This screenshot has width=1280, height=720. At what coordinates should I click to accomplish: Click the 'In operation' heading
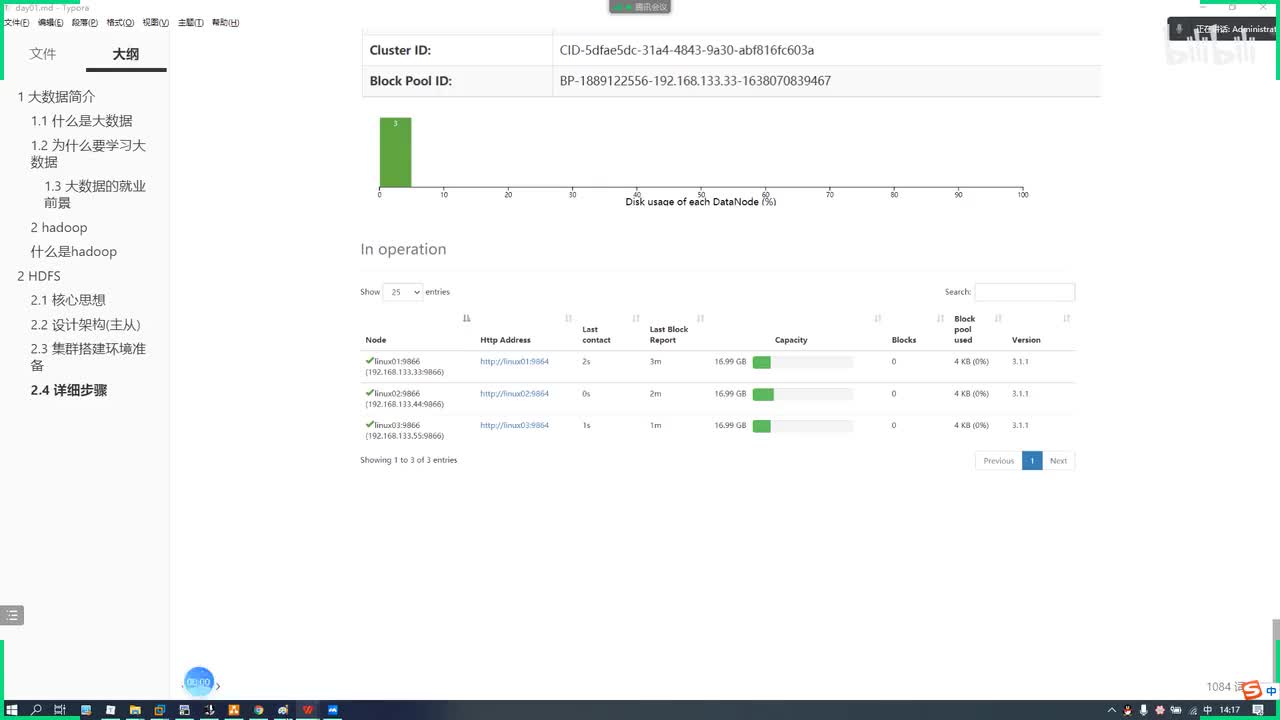point(403,249)
